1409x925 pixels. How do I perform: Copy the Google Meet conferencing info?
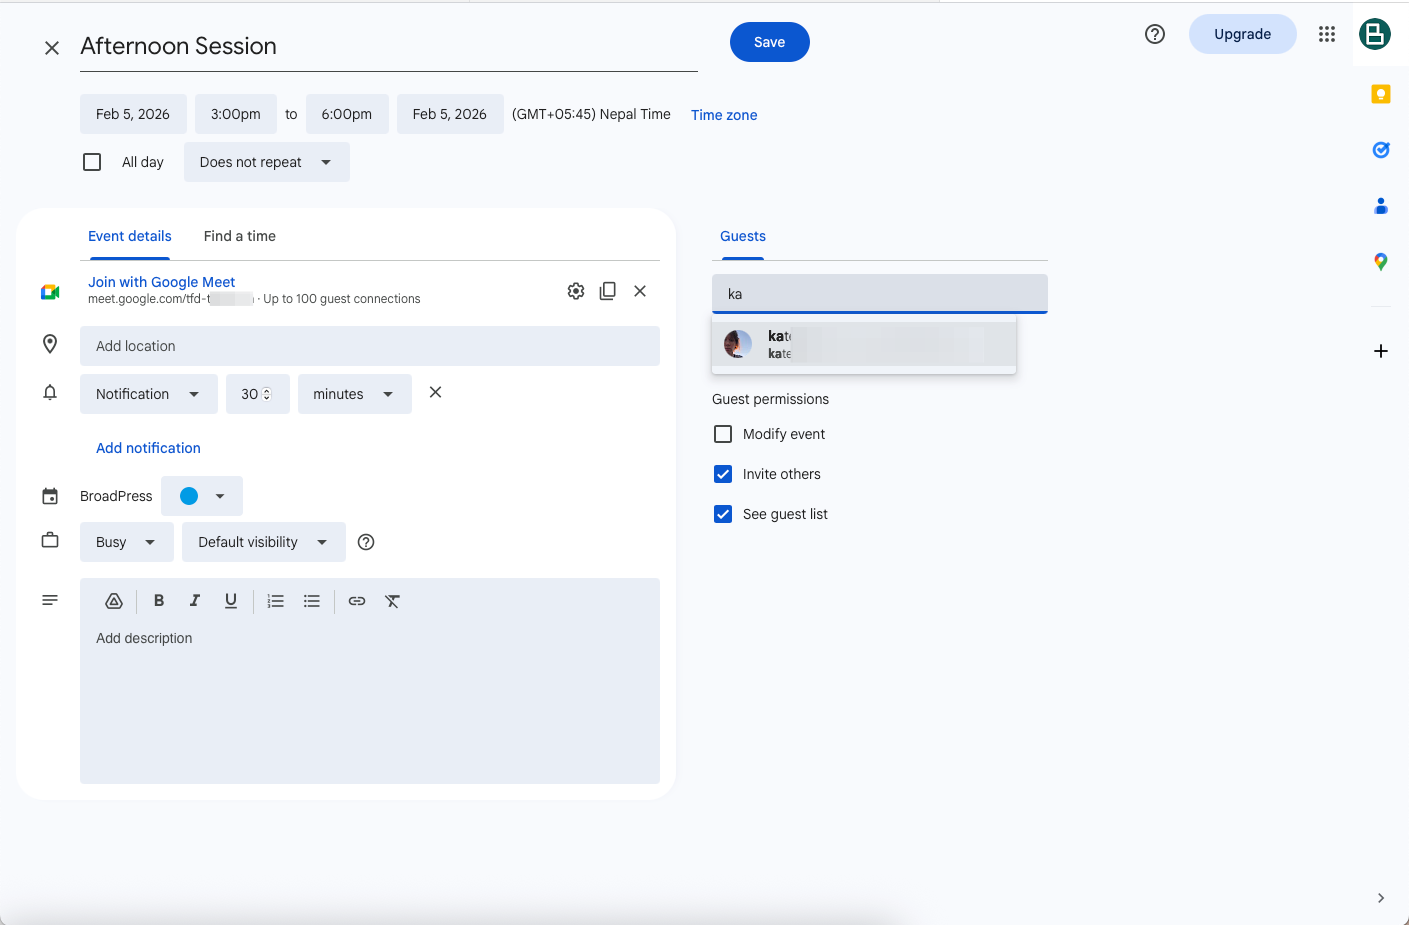coord(607,291)
